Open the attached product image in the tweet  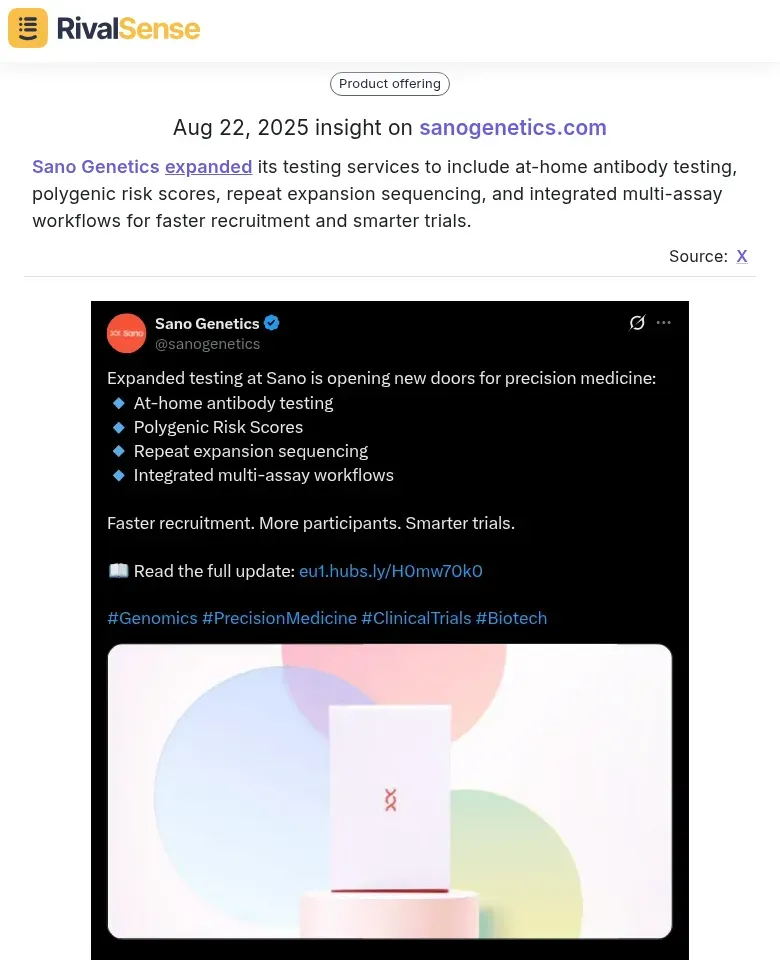tap(390, 792)
